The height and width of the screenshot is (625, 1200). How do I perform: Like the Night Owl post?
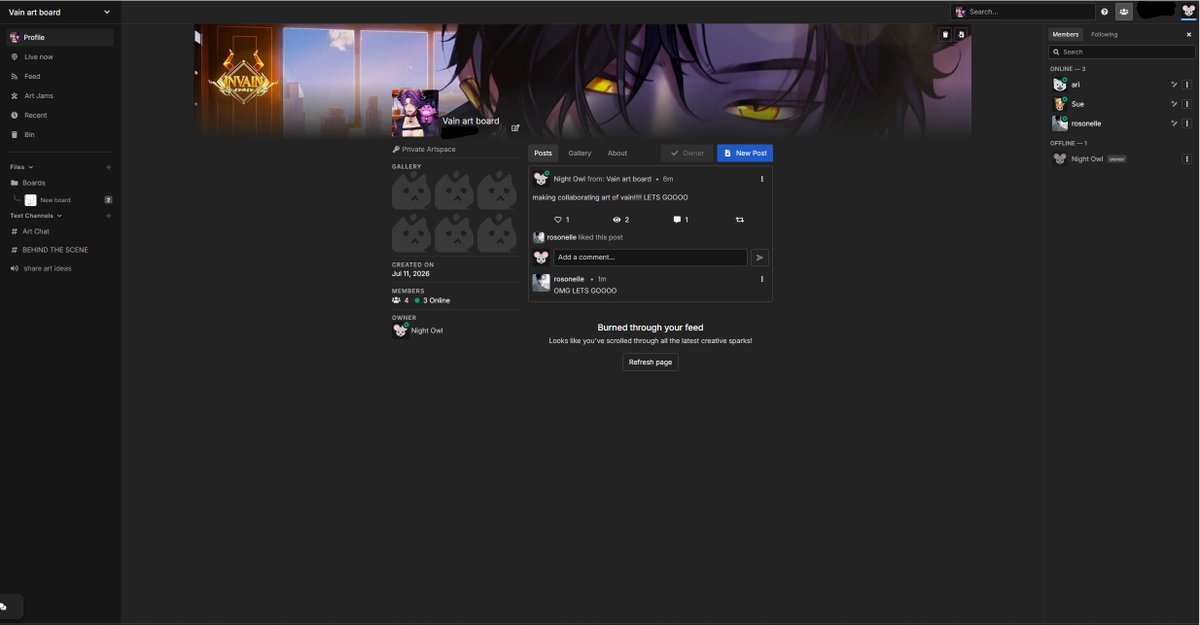click(558, 219)
